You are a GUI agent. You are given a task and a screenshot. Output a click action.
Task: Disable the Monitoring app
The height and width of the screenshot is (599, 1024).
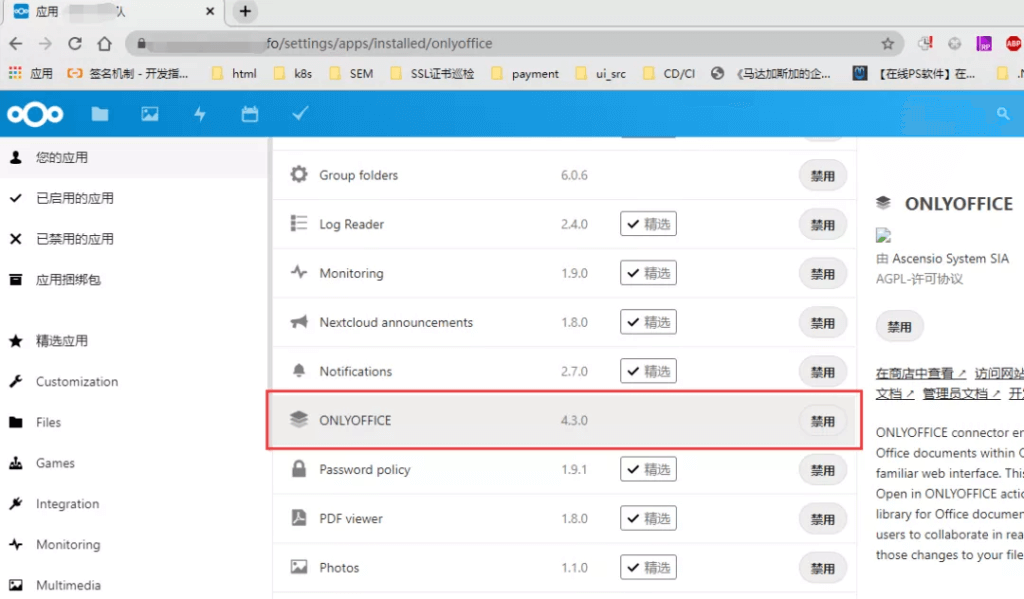[x=823, y=274]
